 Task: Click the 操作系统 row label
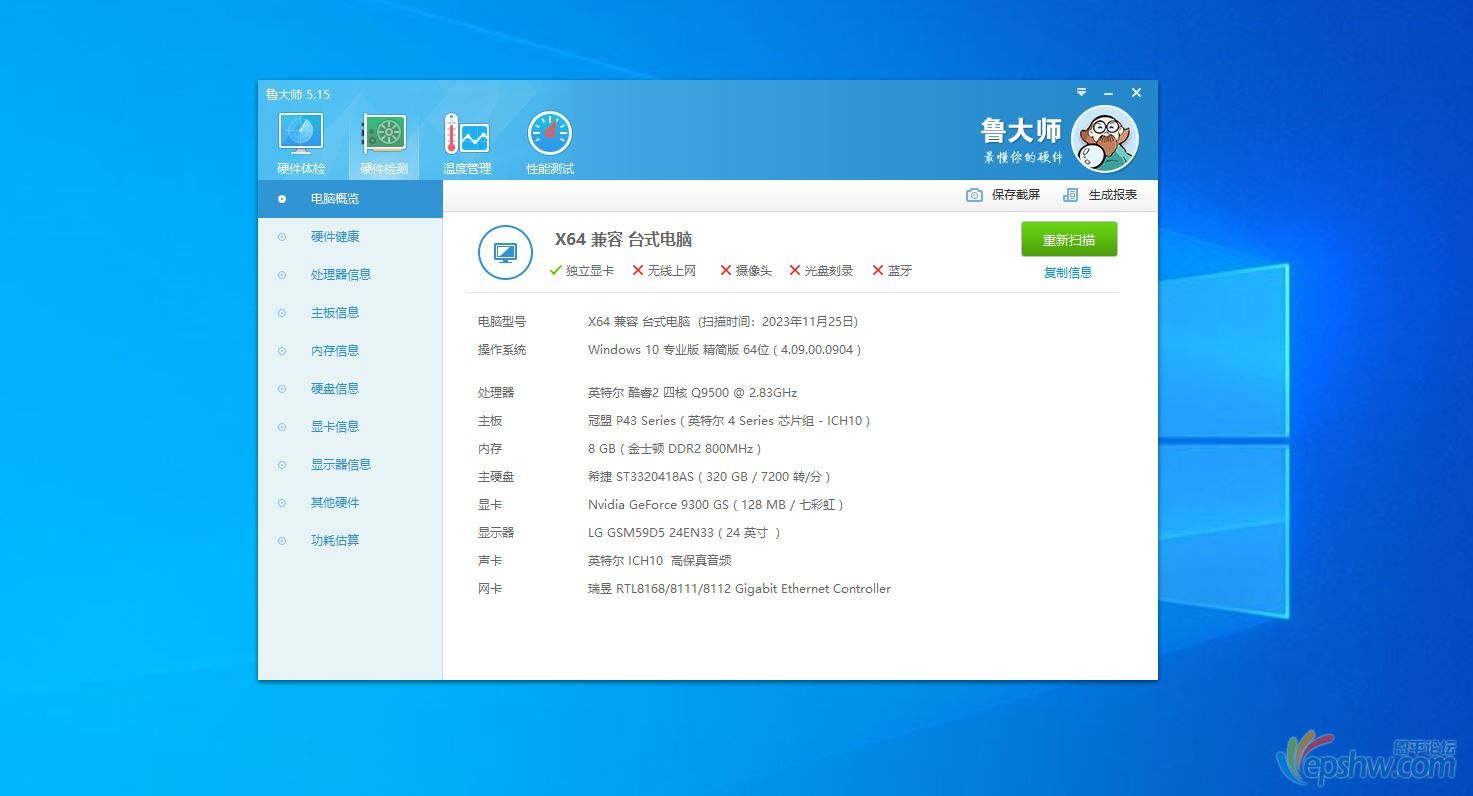(x=502, y=350)
